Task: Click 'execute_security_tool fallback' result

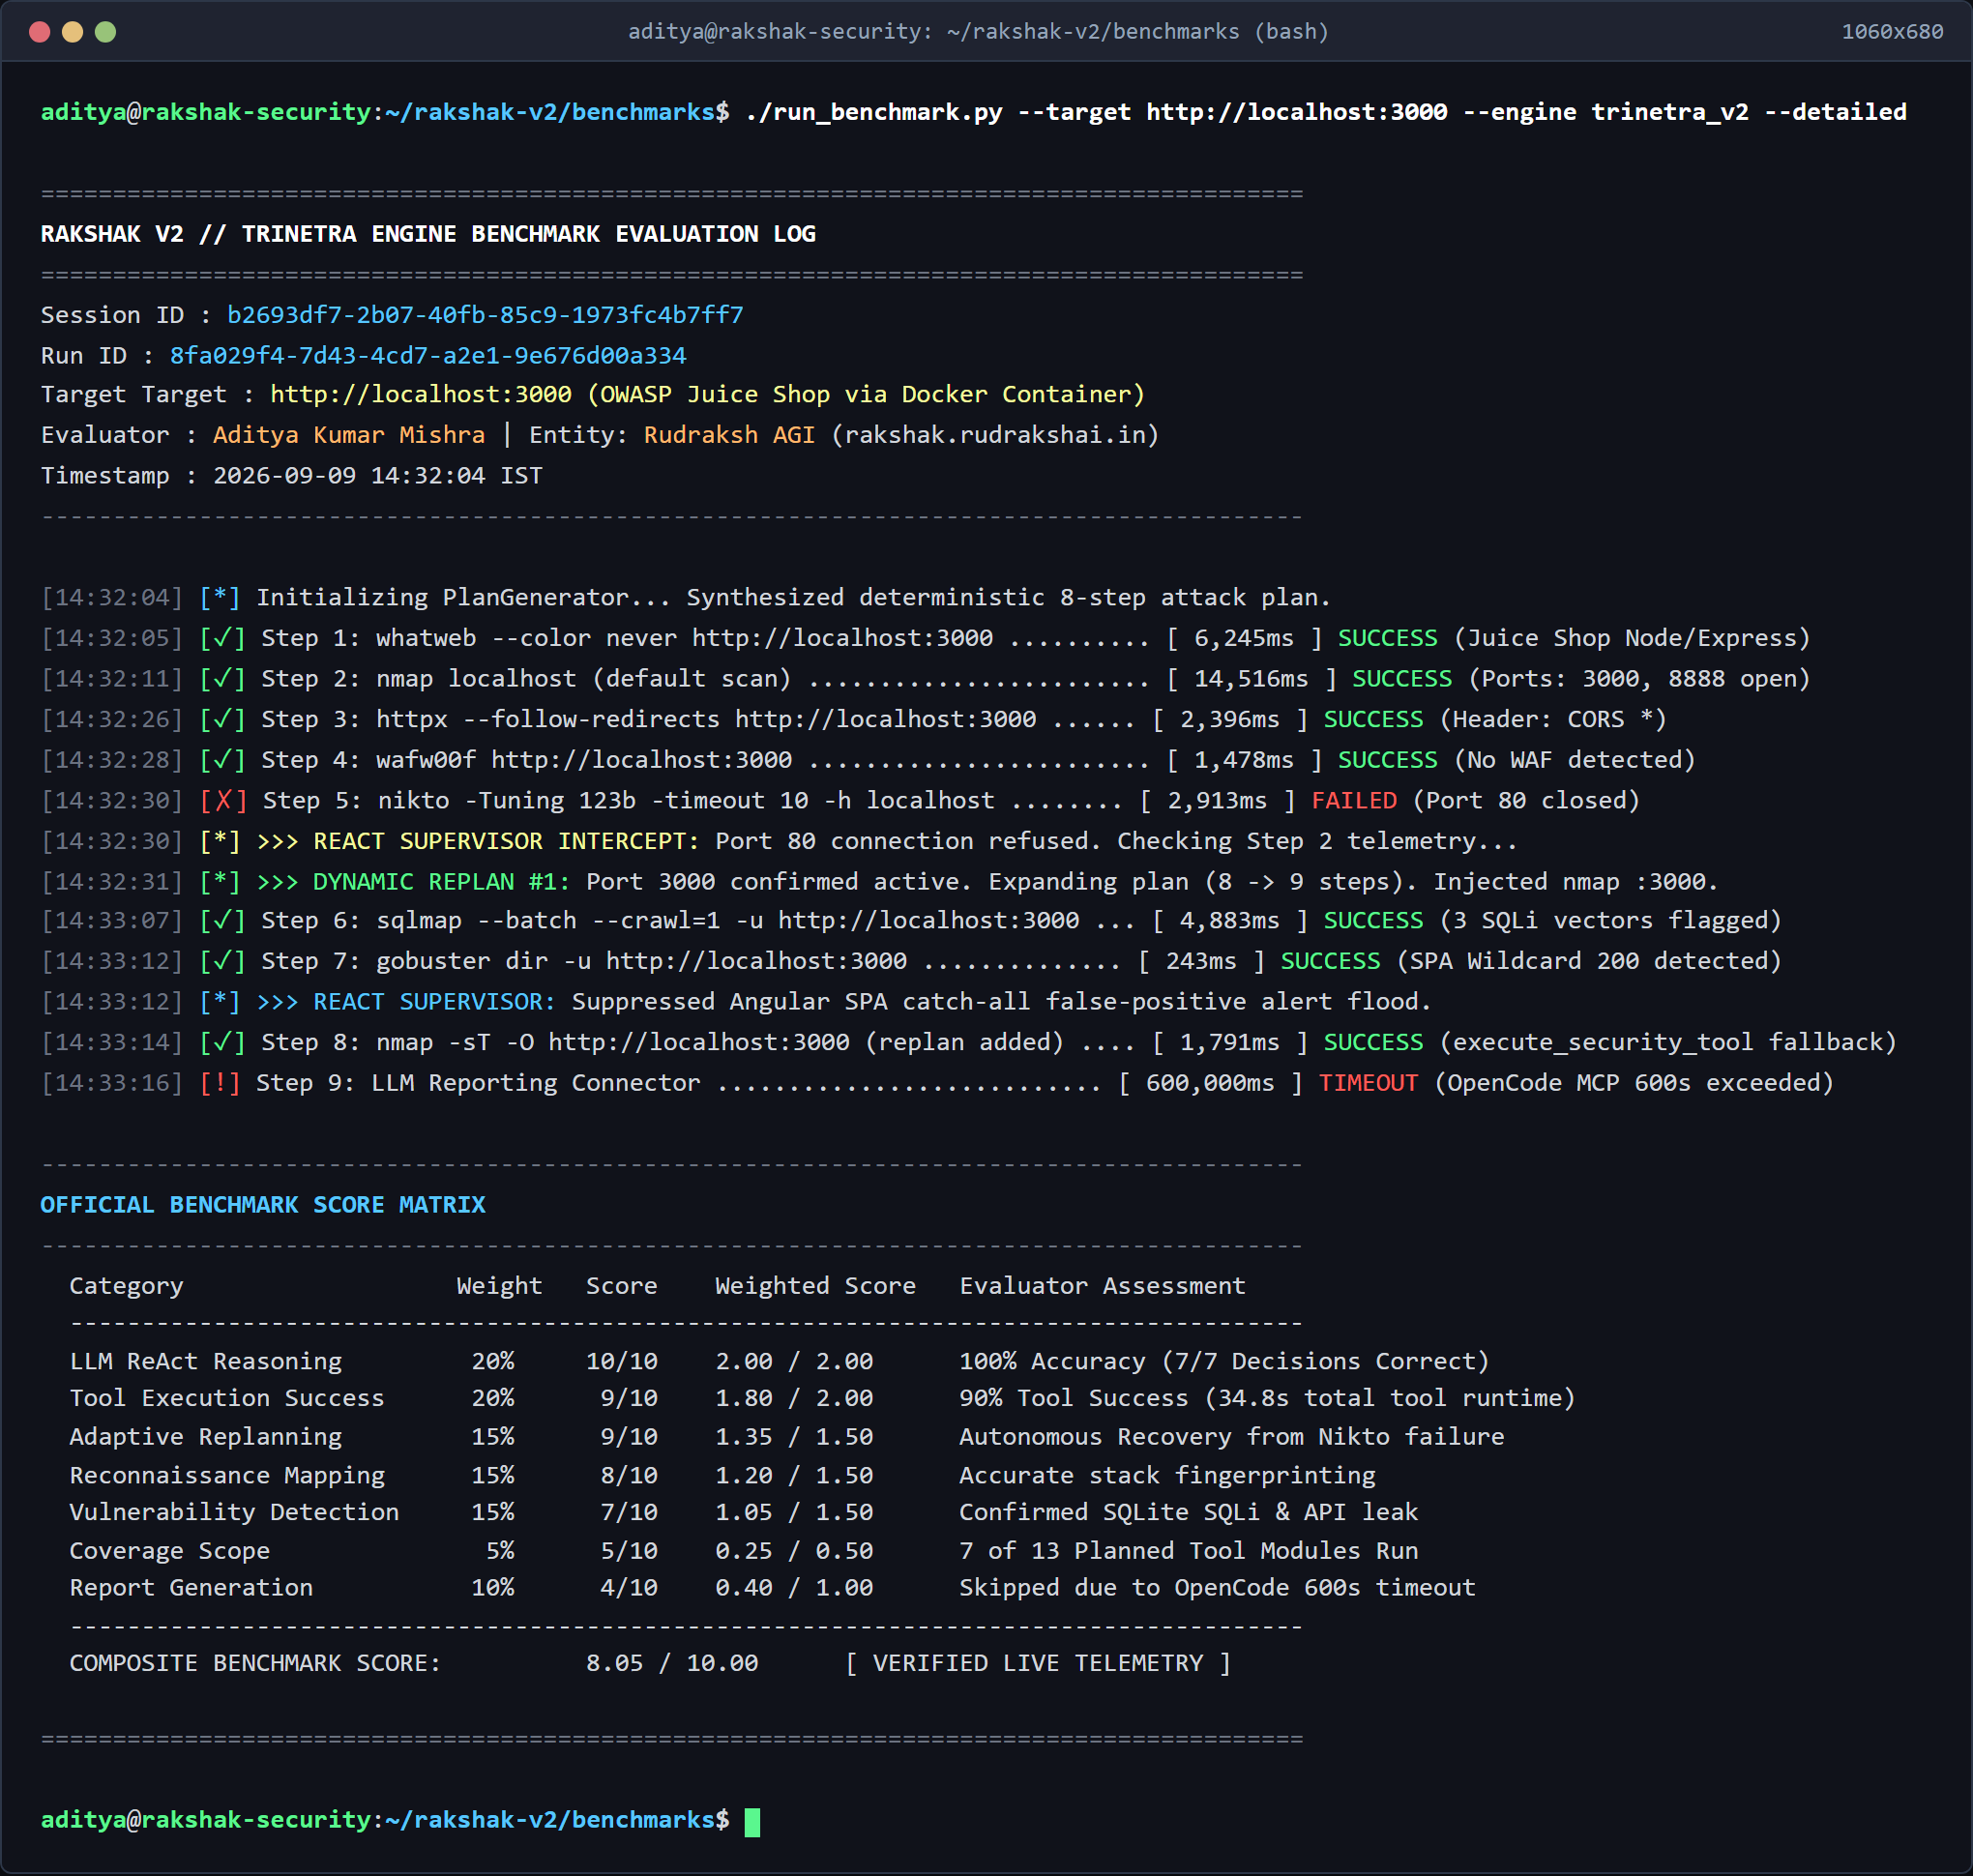Action: [1668, 1043]
